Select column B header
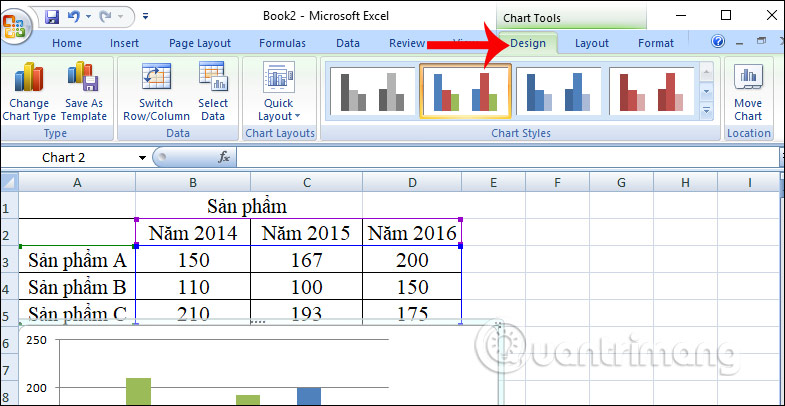Image resolution: width=785 pixels, height=406 pixels. point(193,183)
